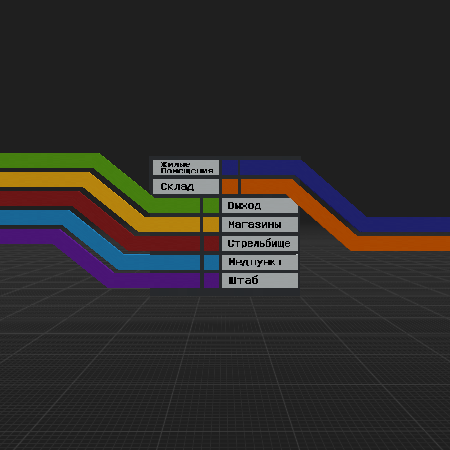Pick the small orange square beside Склад
450x450 pixels.
[x=230, y=186]
